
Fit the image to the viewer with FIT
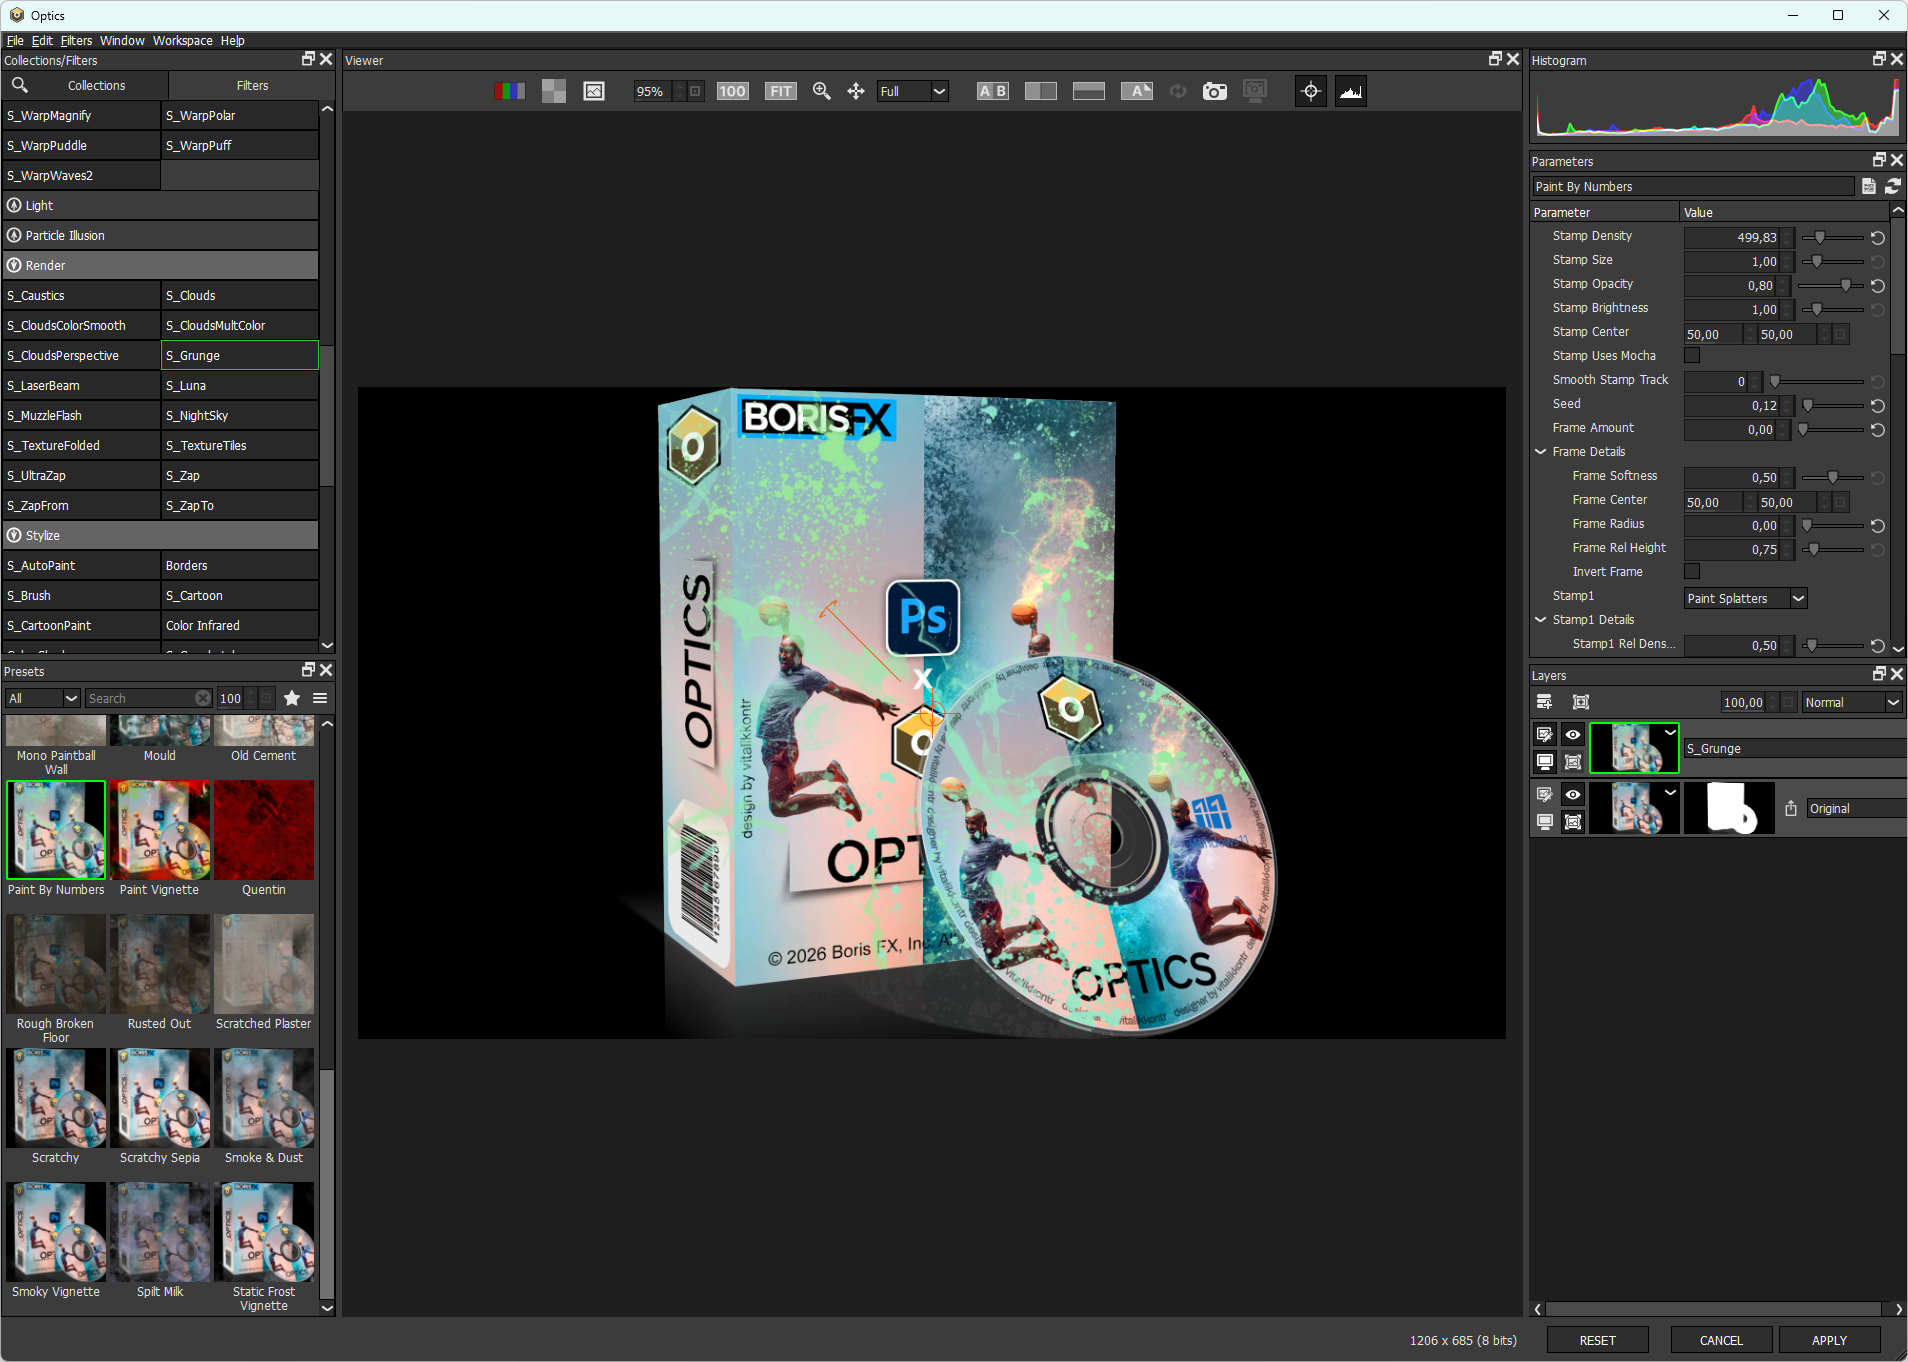pos(780,91)
